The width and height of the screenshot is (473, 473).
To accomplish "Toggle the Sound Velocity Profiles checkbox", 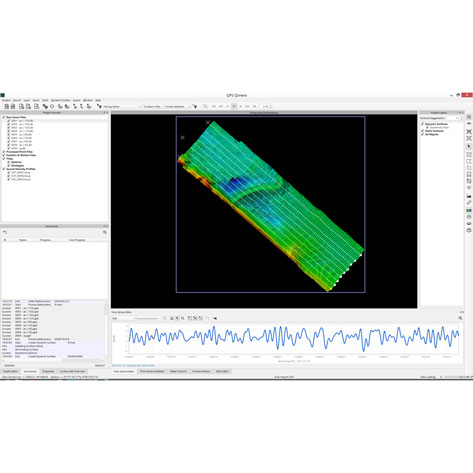I will click(x=4, y=169).
